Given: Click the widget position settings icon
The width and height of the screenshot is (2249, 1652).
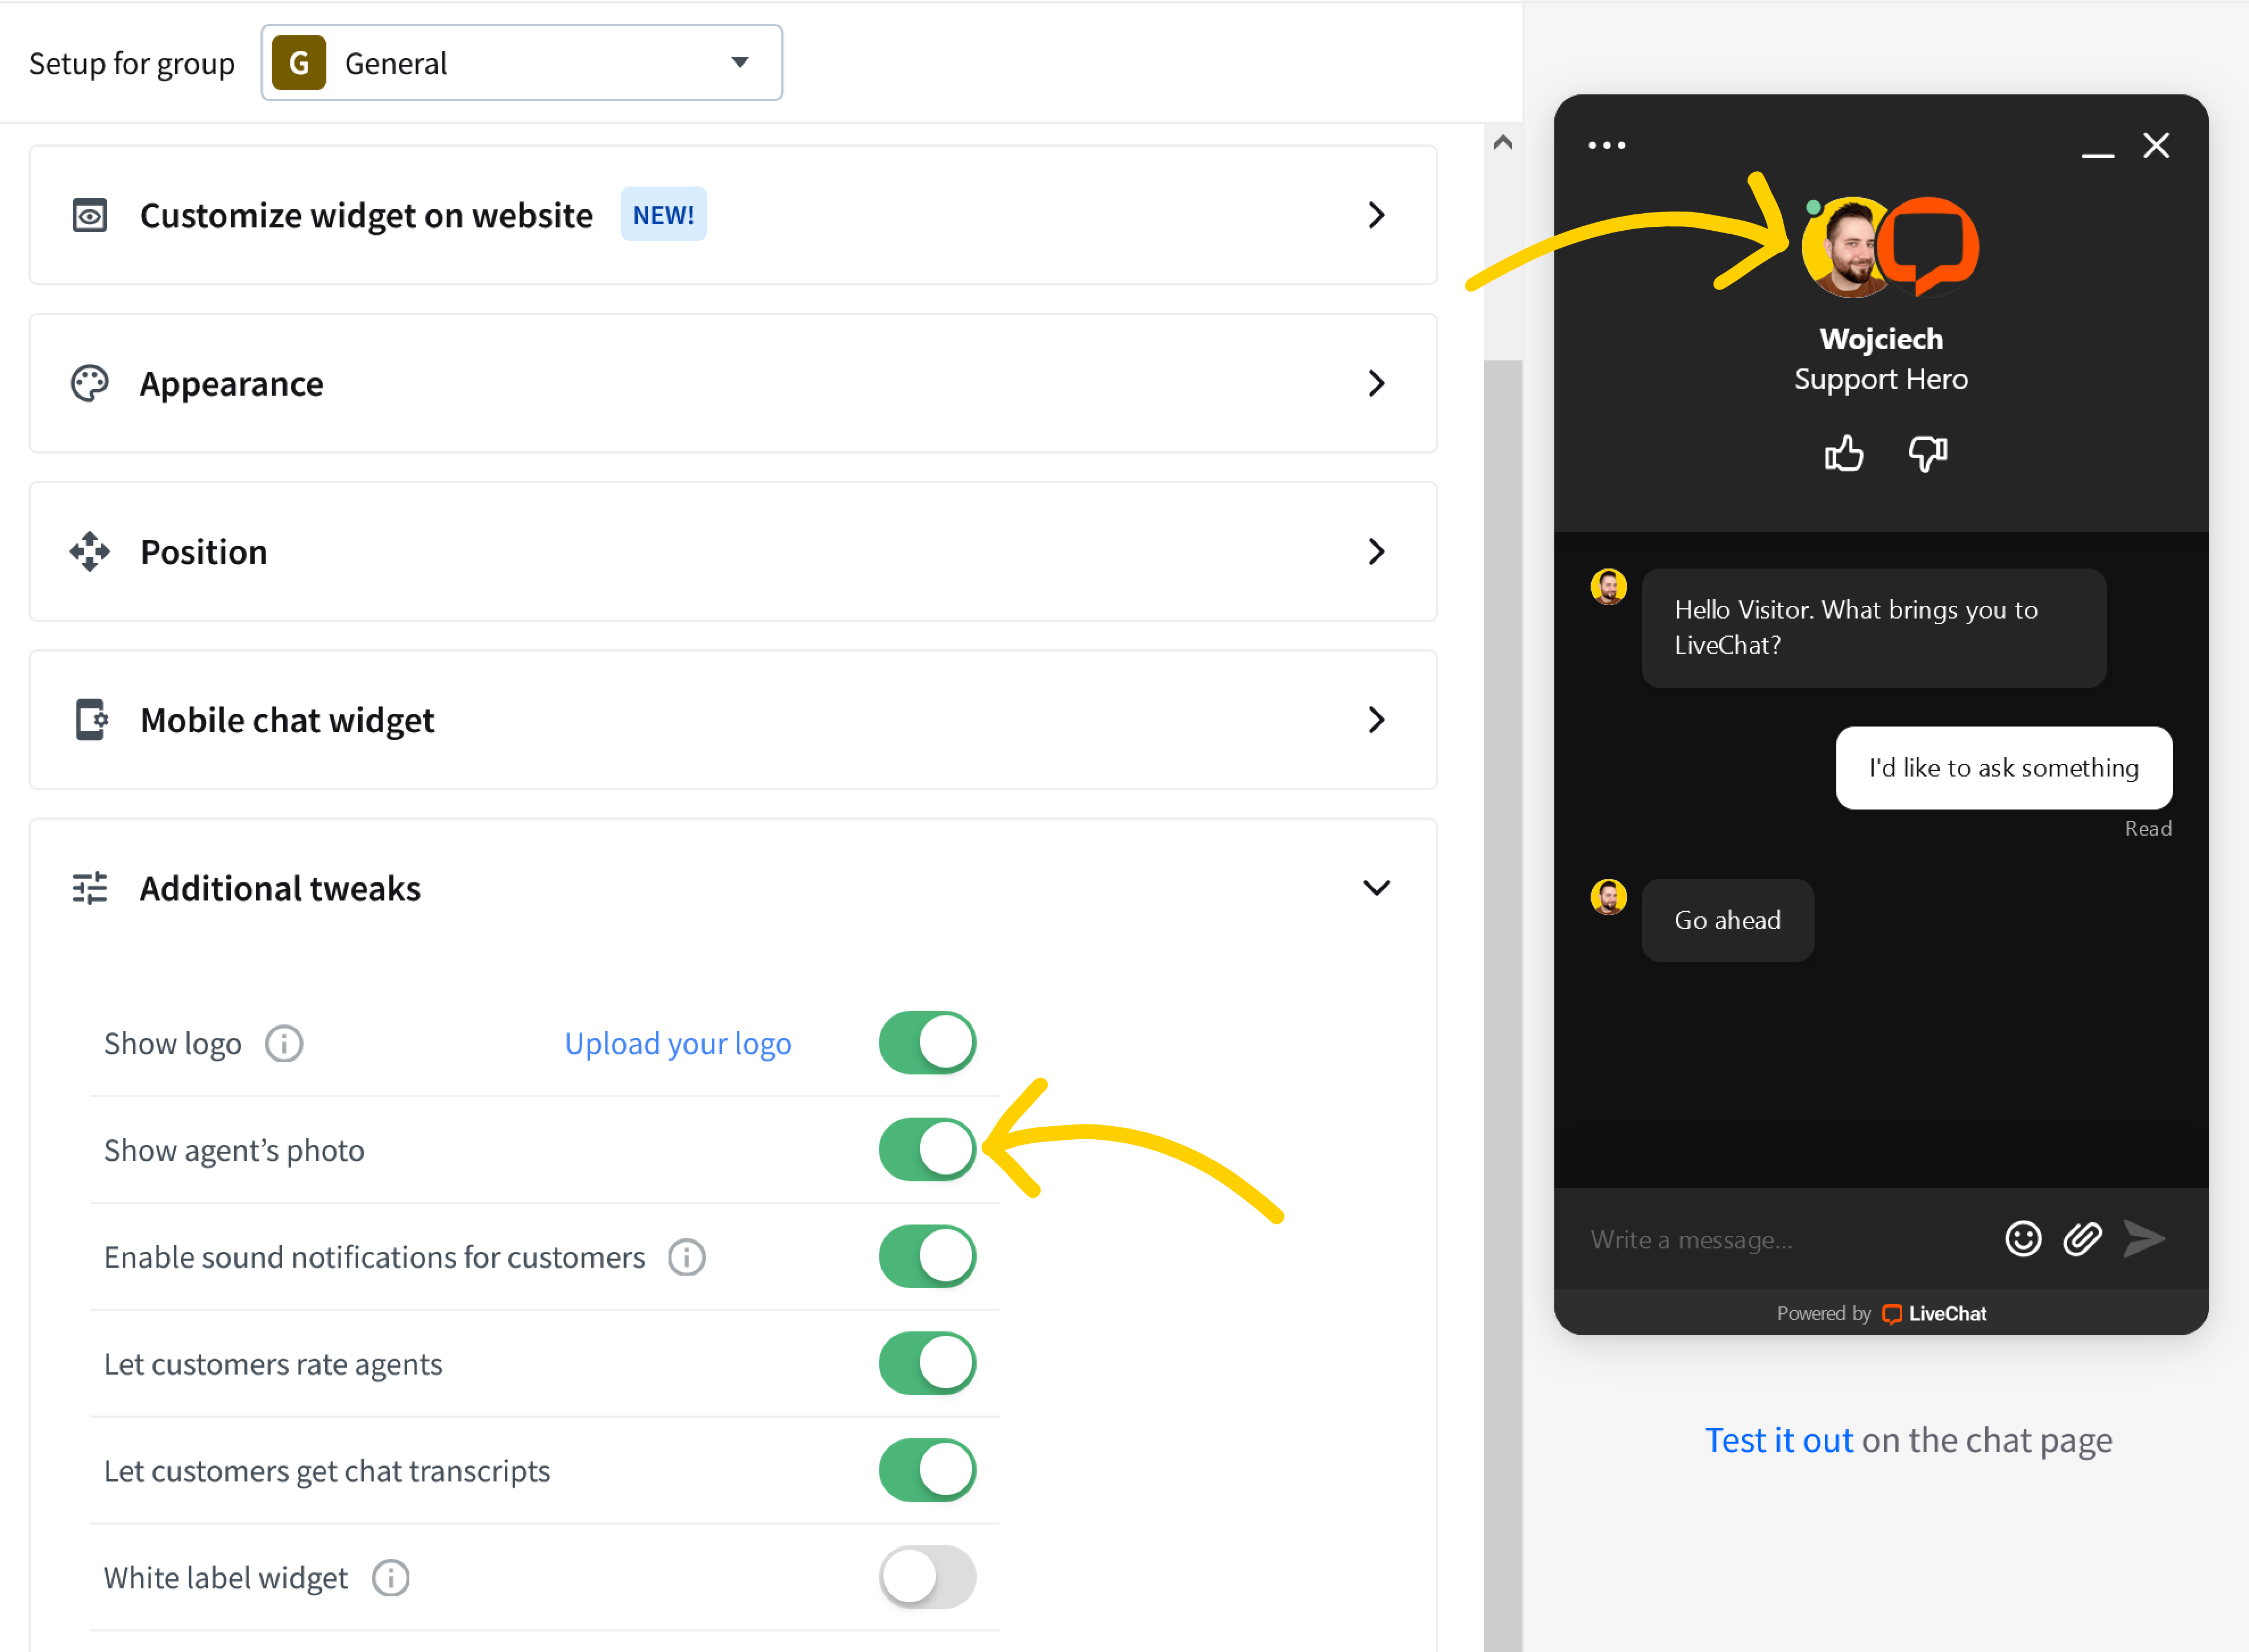Looking at the screenshot, I should coord(91,550).
